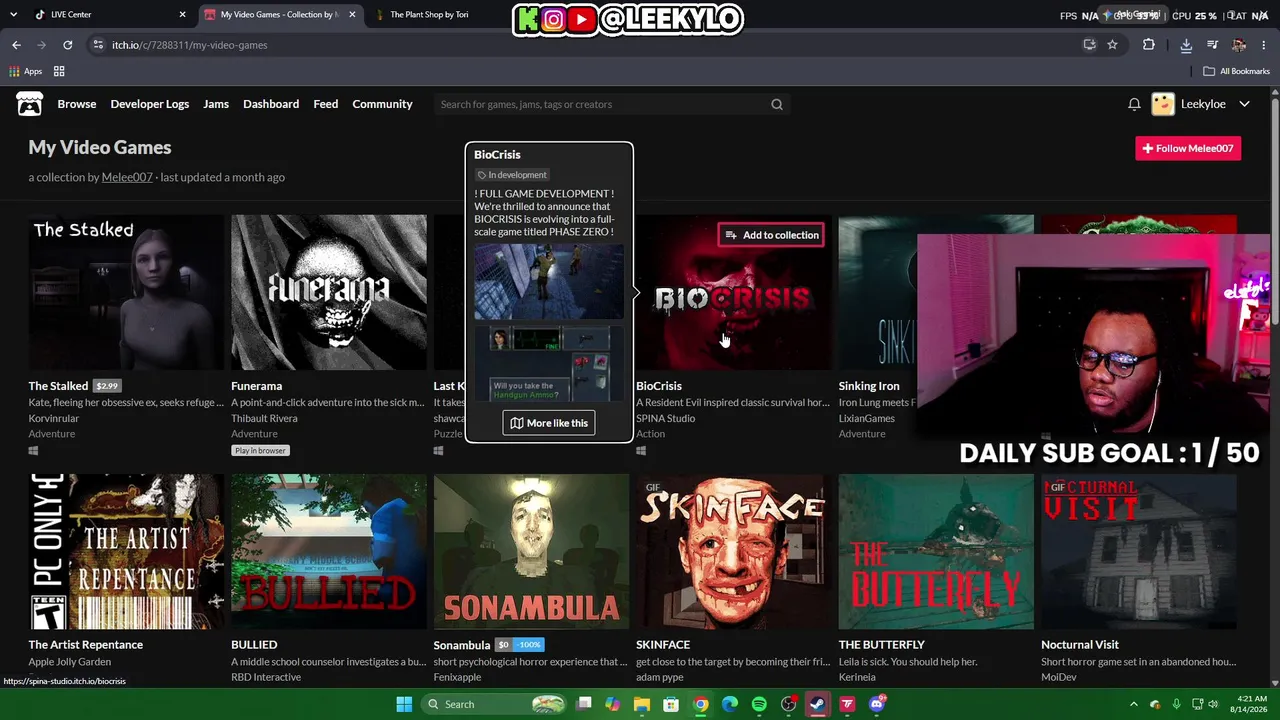The height and width of the screenshot is (720, 1280).
Task: Open the tab groups grid icon
Action: (x=59, y=71)
